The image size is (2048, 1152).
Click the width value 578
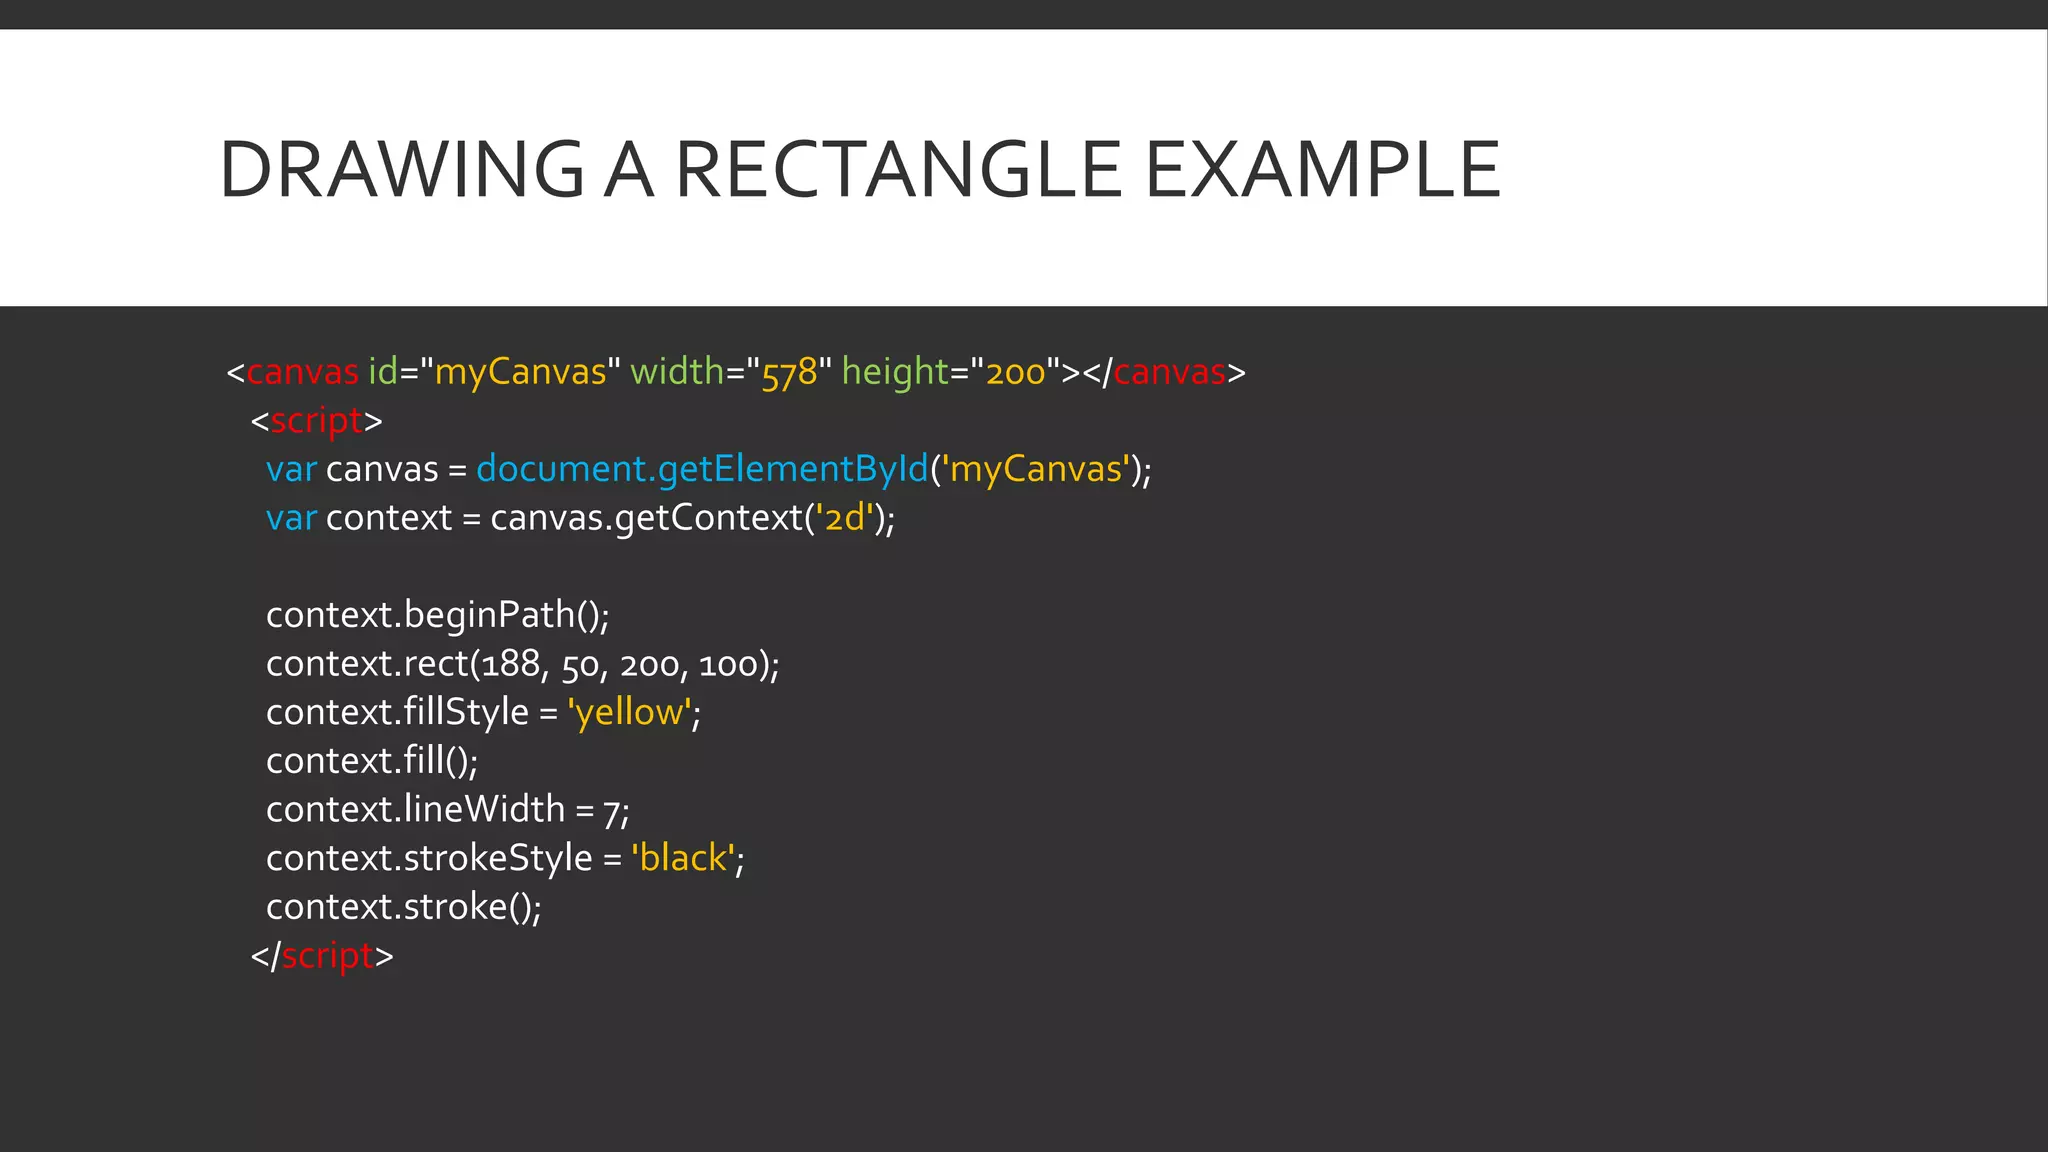tap(789, 373)
